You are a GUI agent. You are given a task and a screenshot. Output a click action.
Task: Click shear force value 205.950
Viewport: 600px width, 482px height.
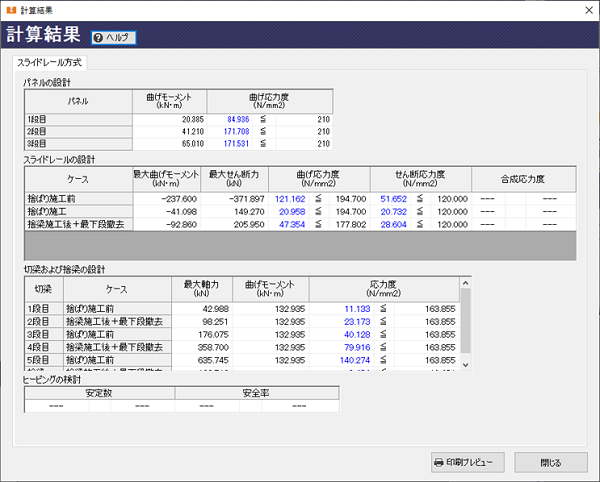pos(249,224)
